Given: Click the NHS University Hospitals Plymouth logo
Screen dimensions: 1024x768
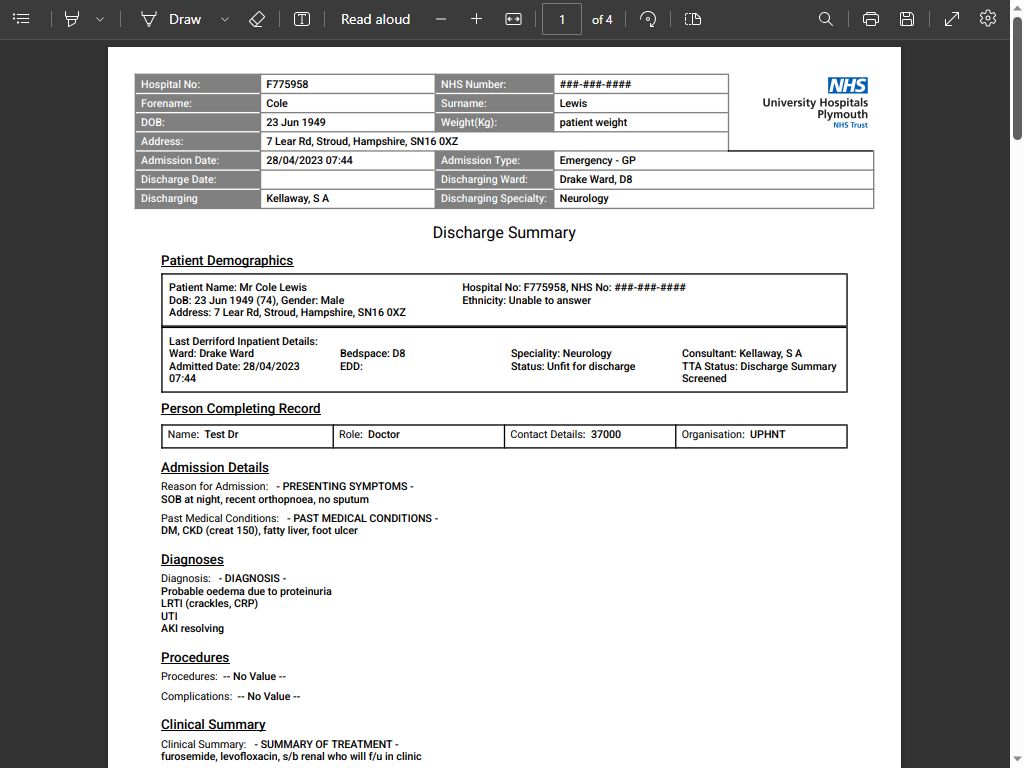Looking at the screenshot, I should 816,103.
